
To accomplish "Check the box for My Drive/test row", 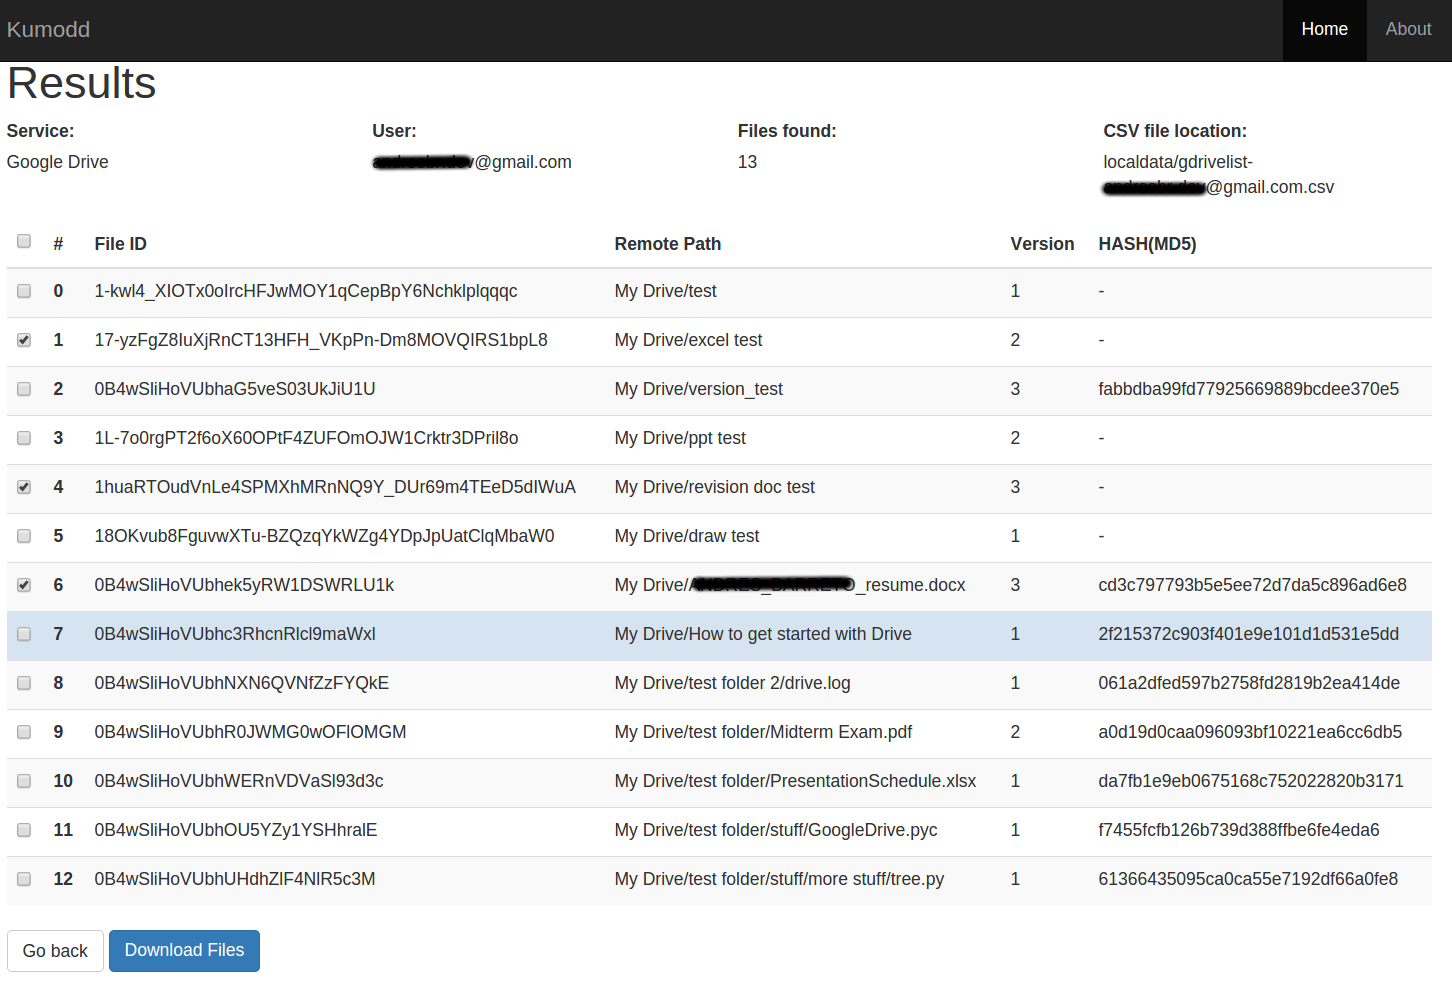I will pos(24,291).
